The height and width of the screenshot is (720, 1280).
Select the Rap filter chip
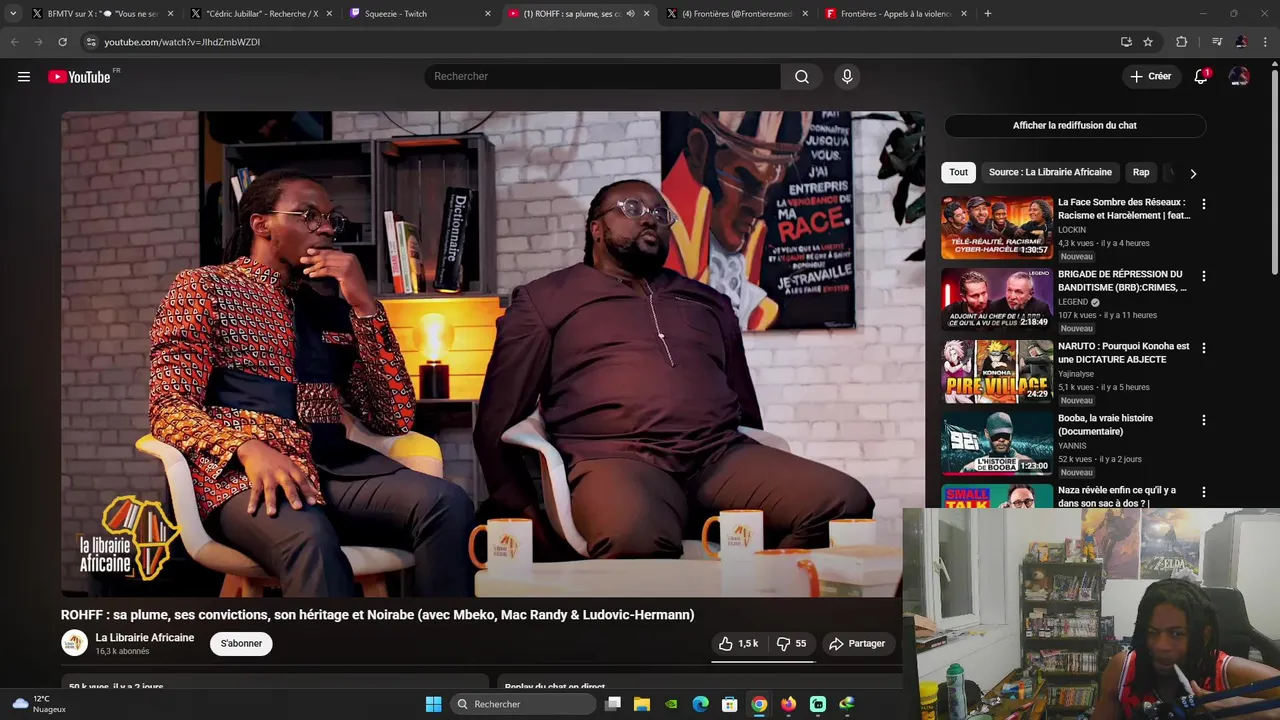1141,172
